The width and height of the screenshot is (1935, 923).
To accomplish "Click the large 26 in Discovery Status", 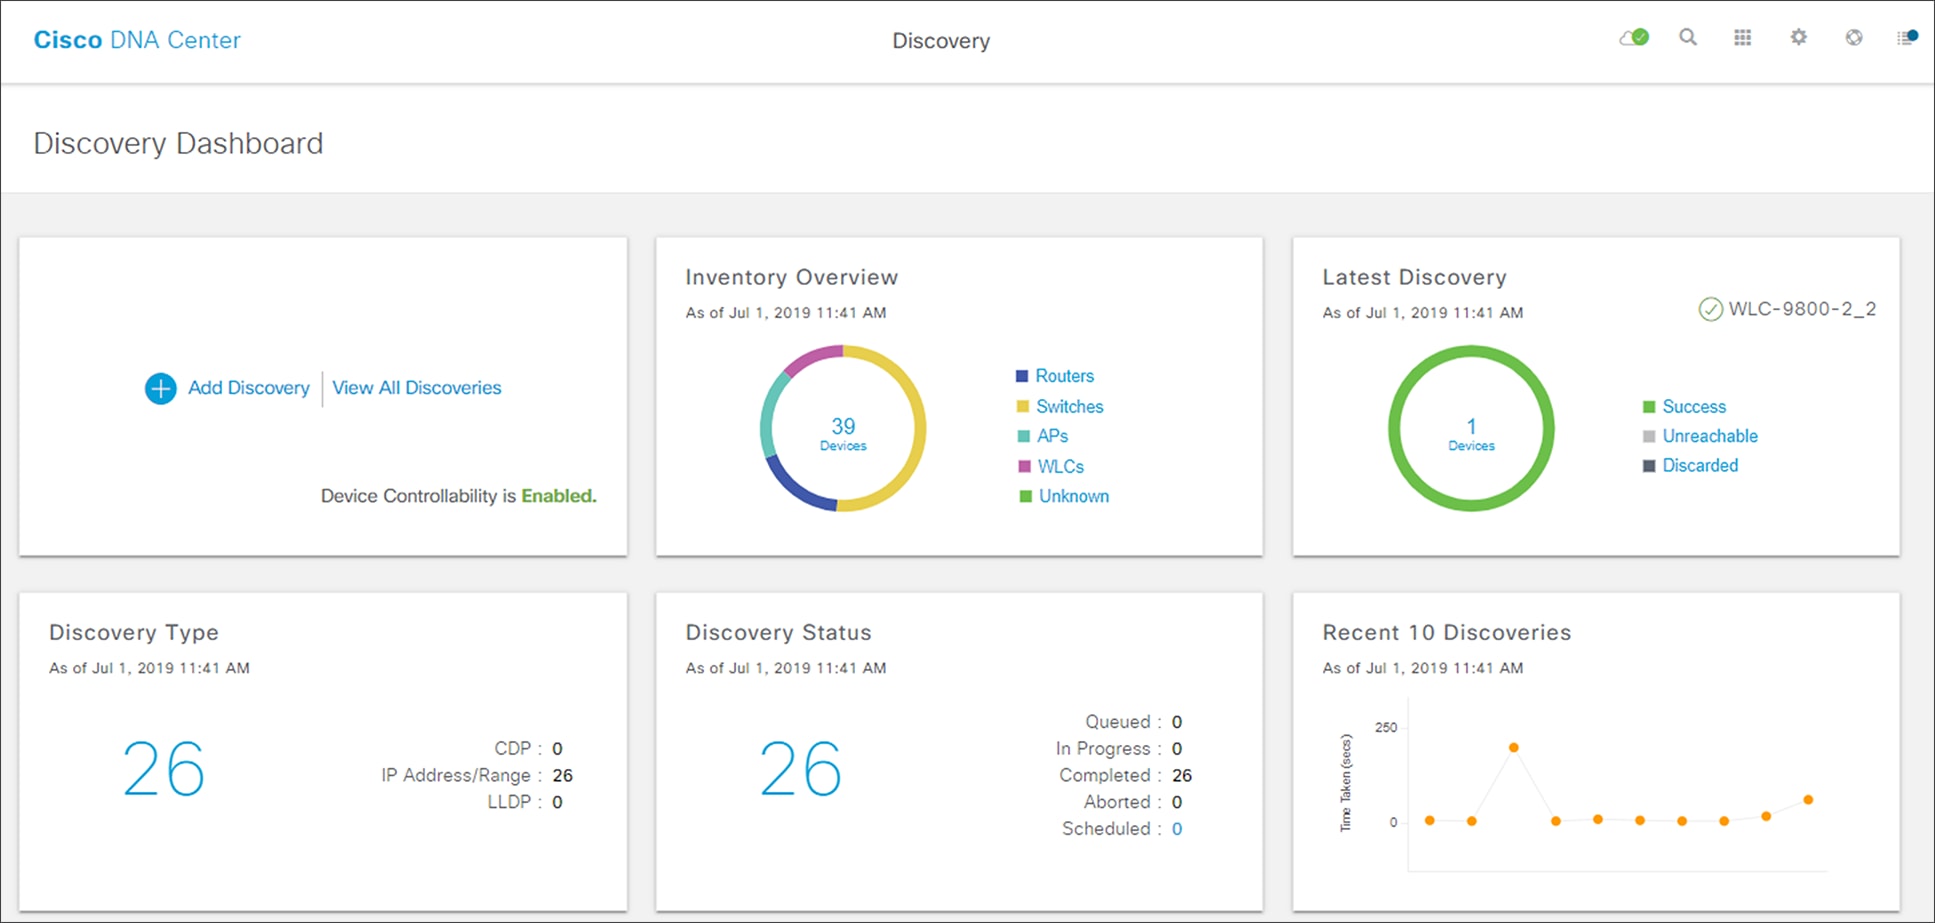I will [801, 769].
